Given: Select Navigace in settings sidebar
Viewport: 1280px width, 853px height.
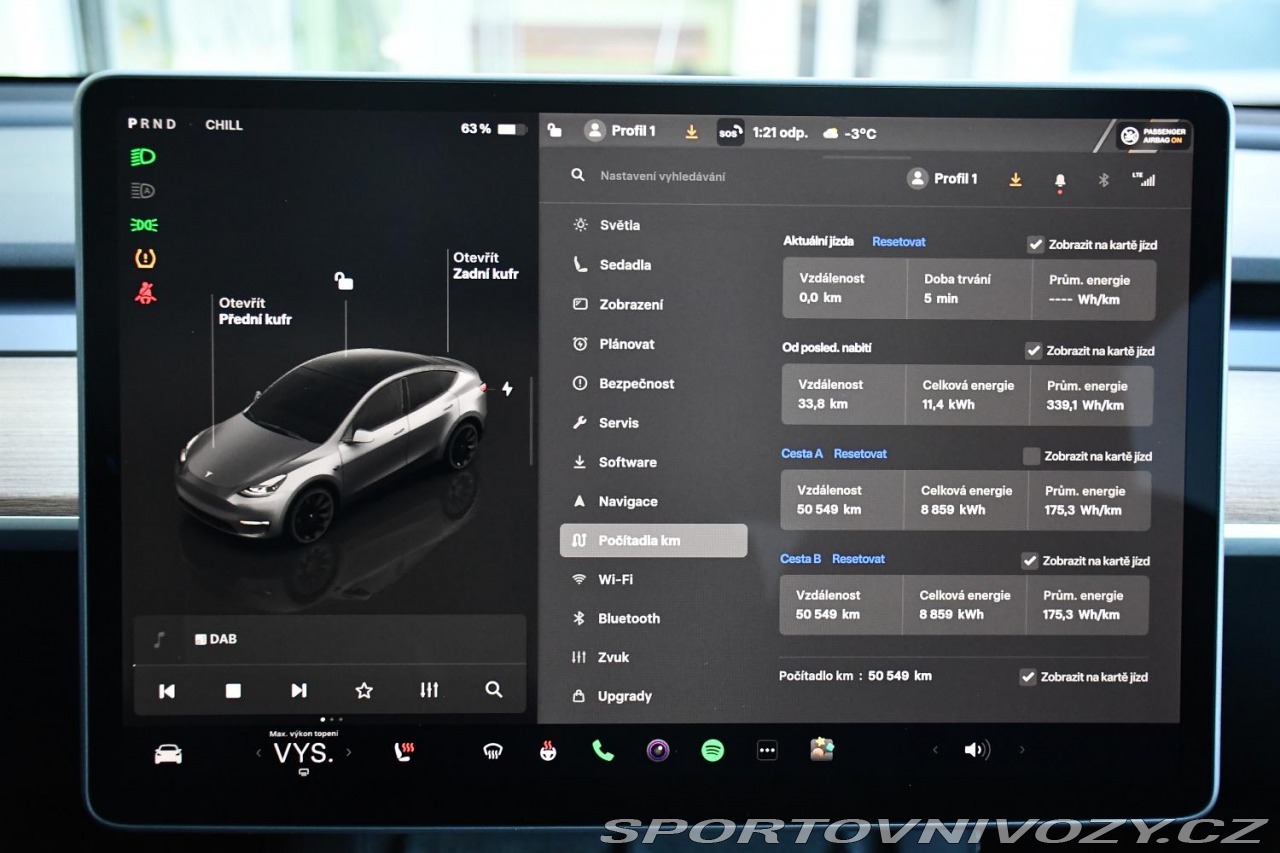Looking at the screenshot, I should [628, 501].
